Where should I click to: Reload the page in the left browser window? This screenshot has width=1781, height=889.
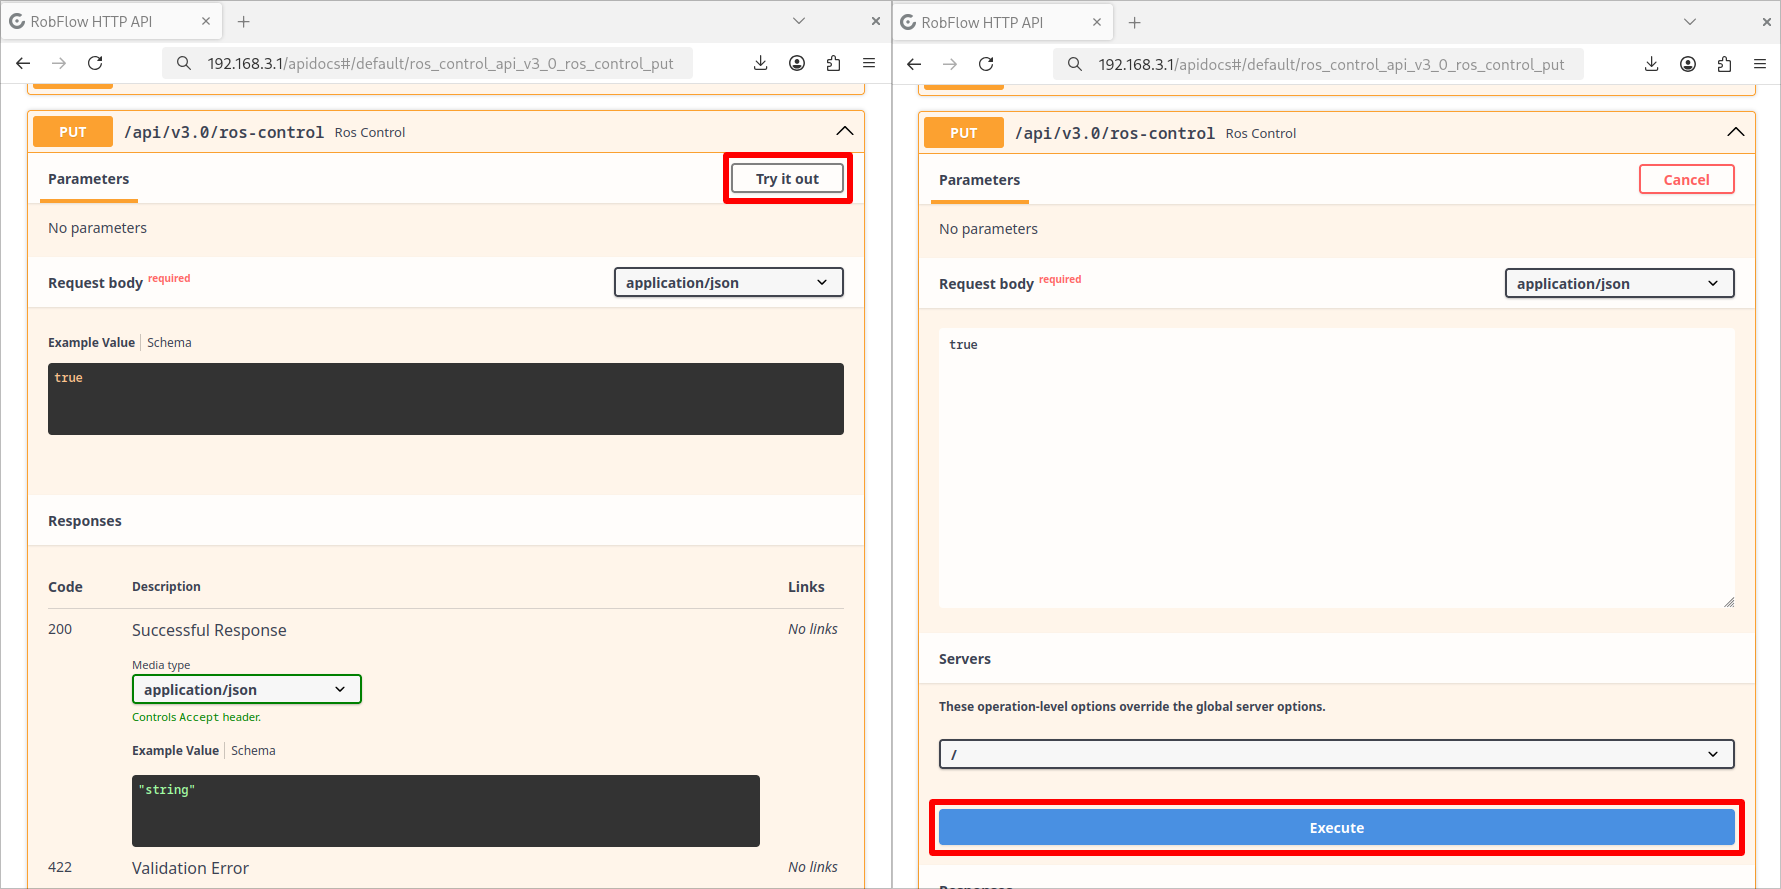[x=95, y=63]
